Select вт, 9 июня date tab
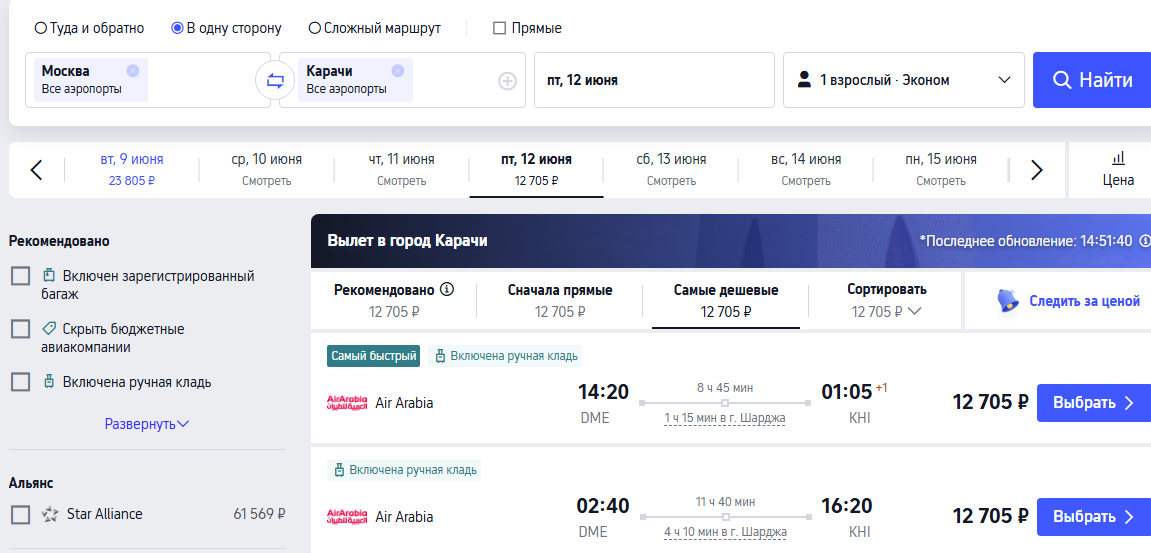The width and height of the screenshot is (1151, 553). 131,169
